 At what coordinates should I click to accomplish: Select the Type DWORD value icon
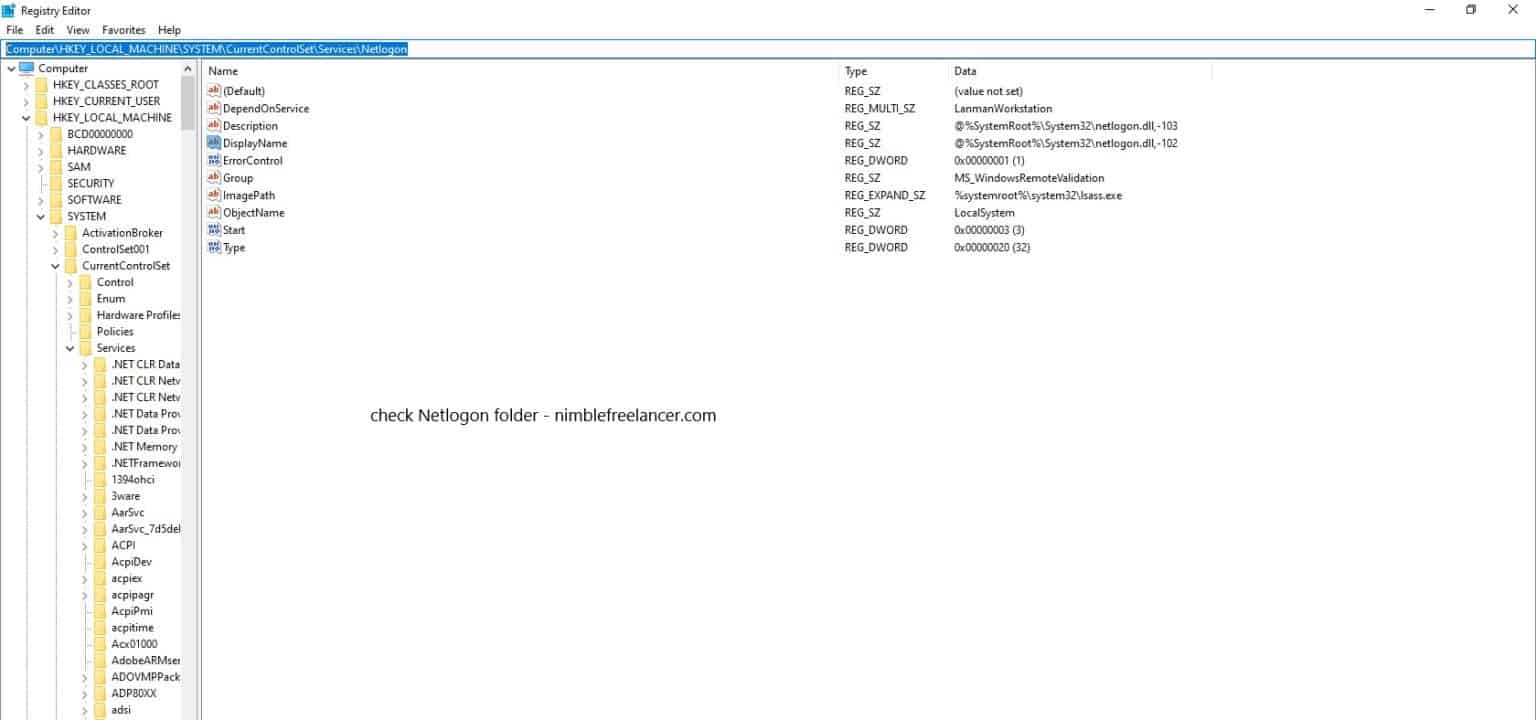(214, 247)
